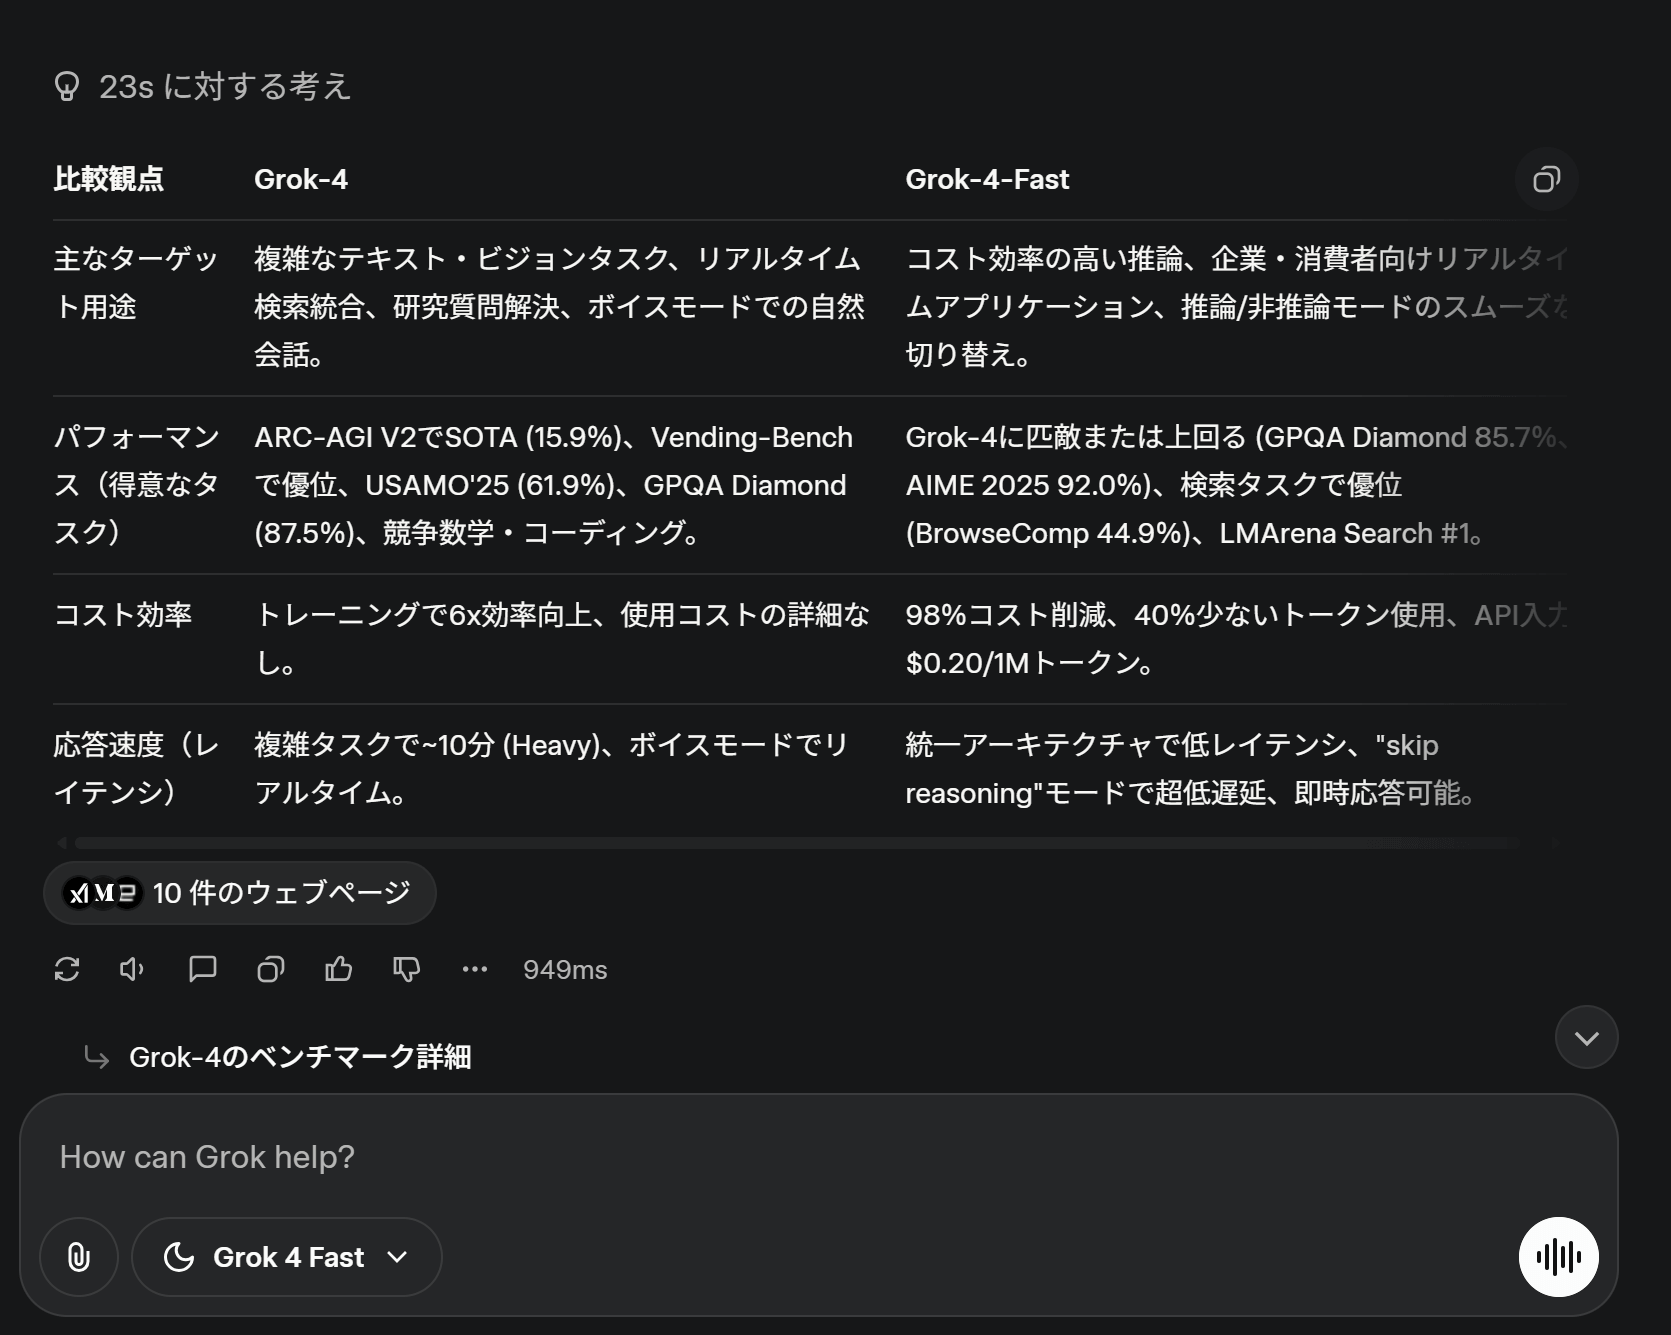Click the table scrollbar's left arrow

(62, 843)
